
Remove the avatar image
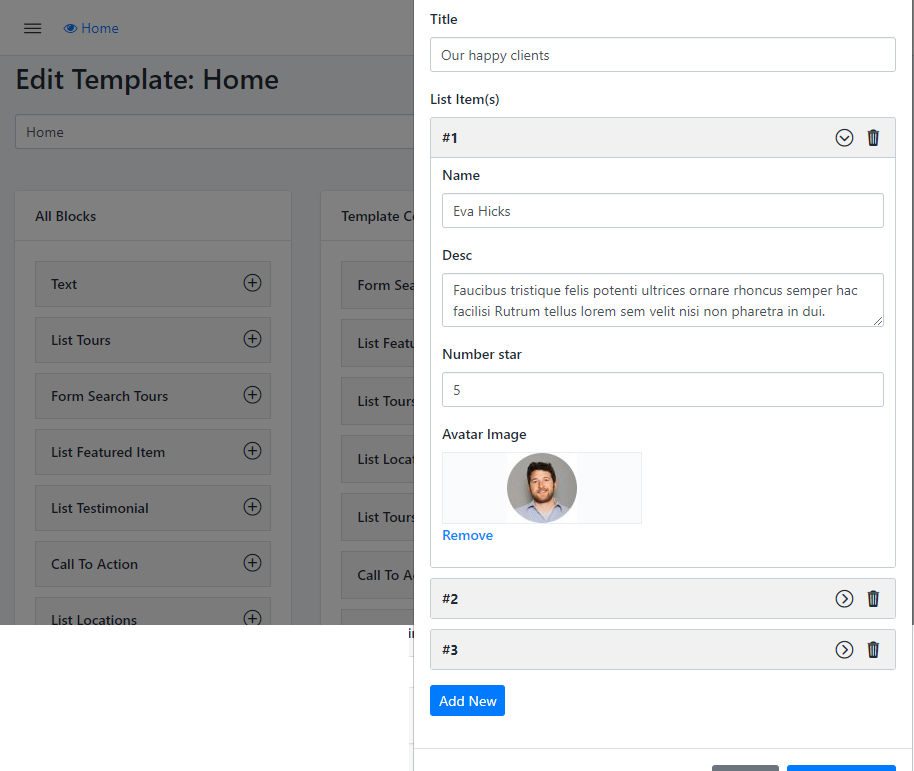click(x=467, y=535)
